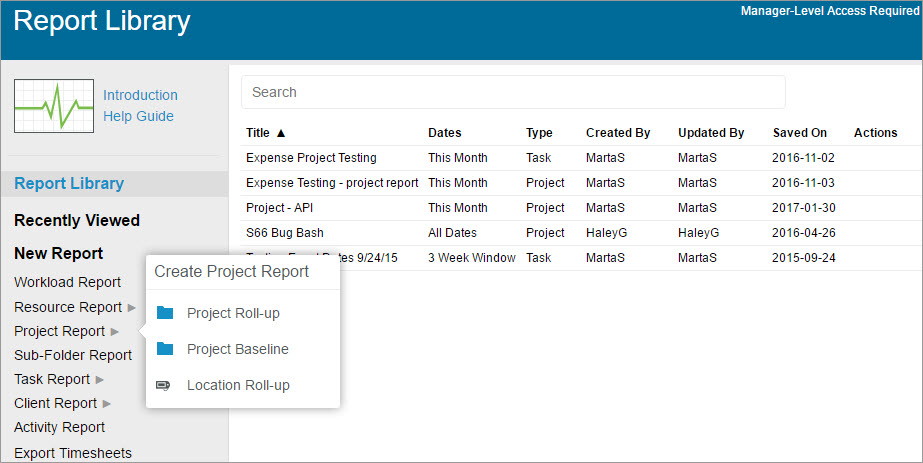Click the green heartbeat chart icon

click(x=54, y=106)
